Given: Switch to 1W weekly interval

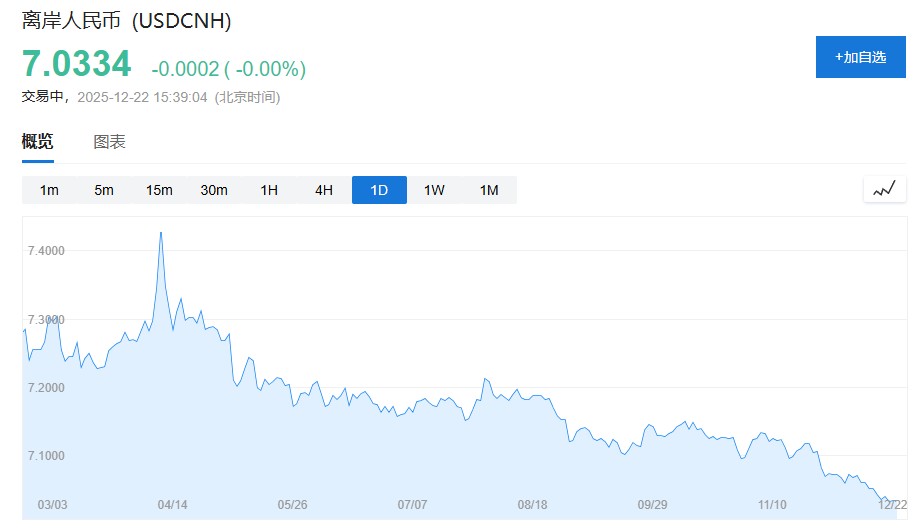Looking at the screenshot, I should tap(434, 190).
